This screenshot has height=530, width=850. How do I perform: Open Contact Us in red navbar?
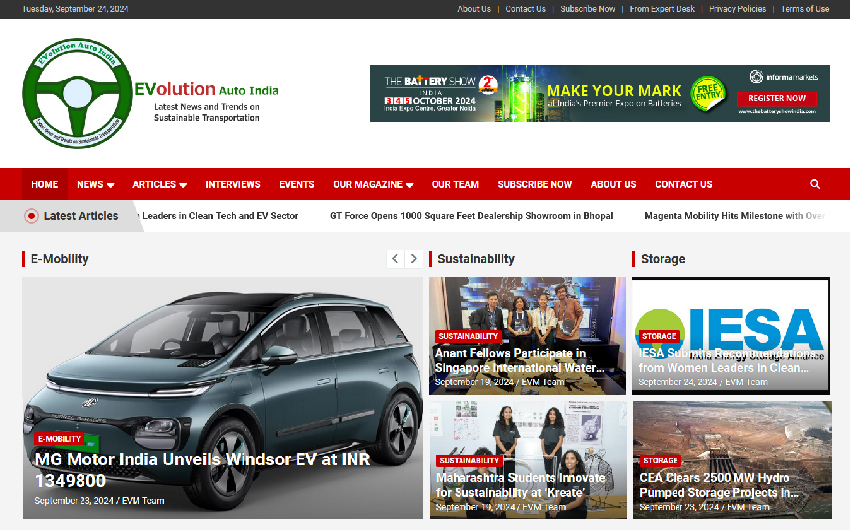[684, 184]
